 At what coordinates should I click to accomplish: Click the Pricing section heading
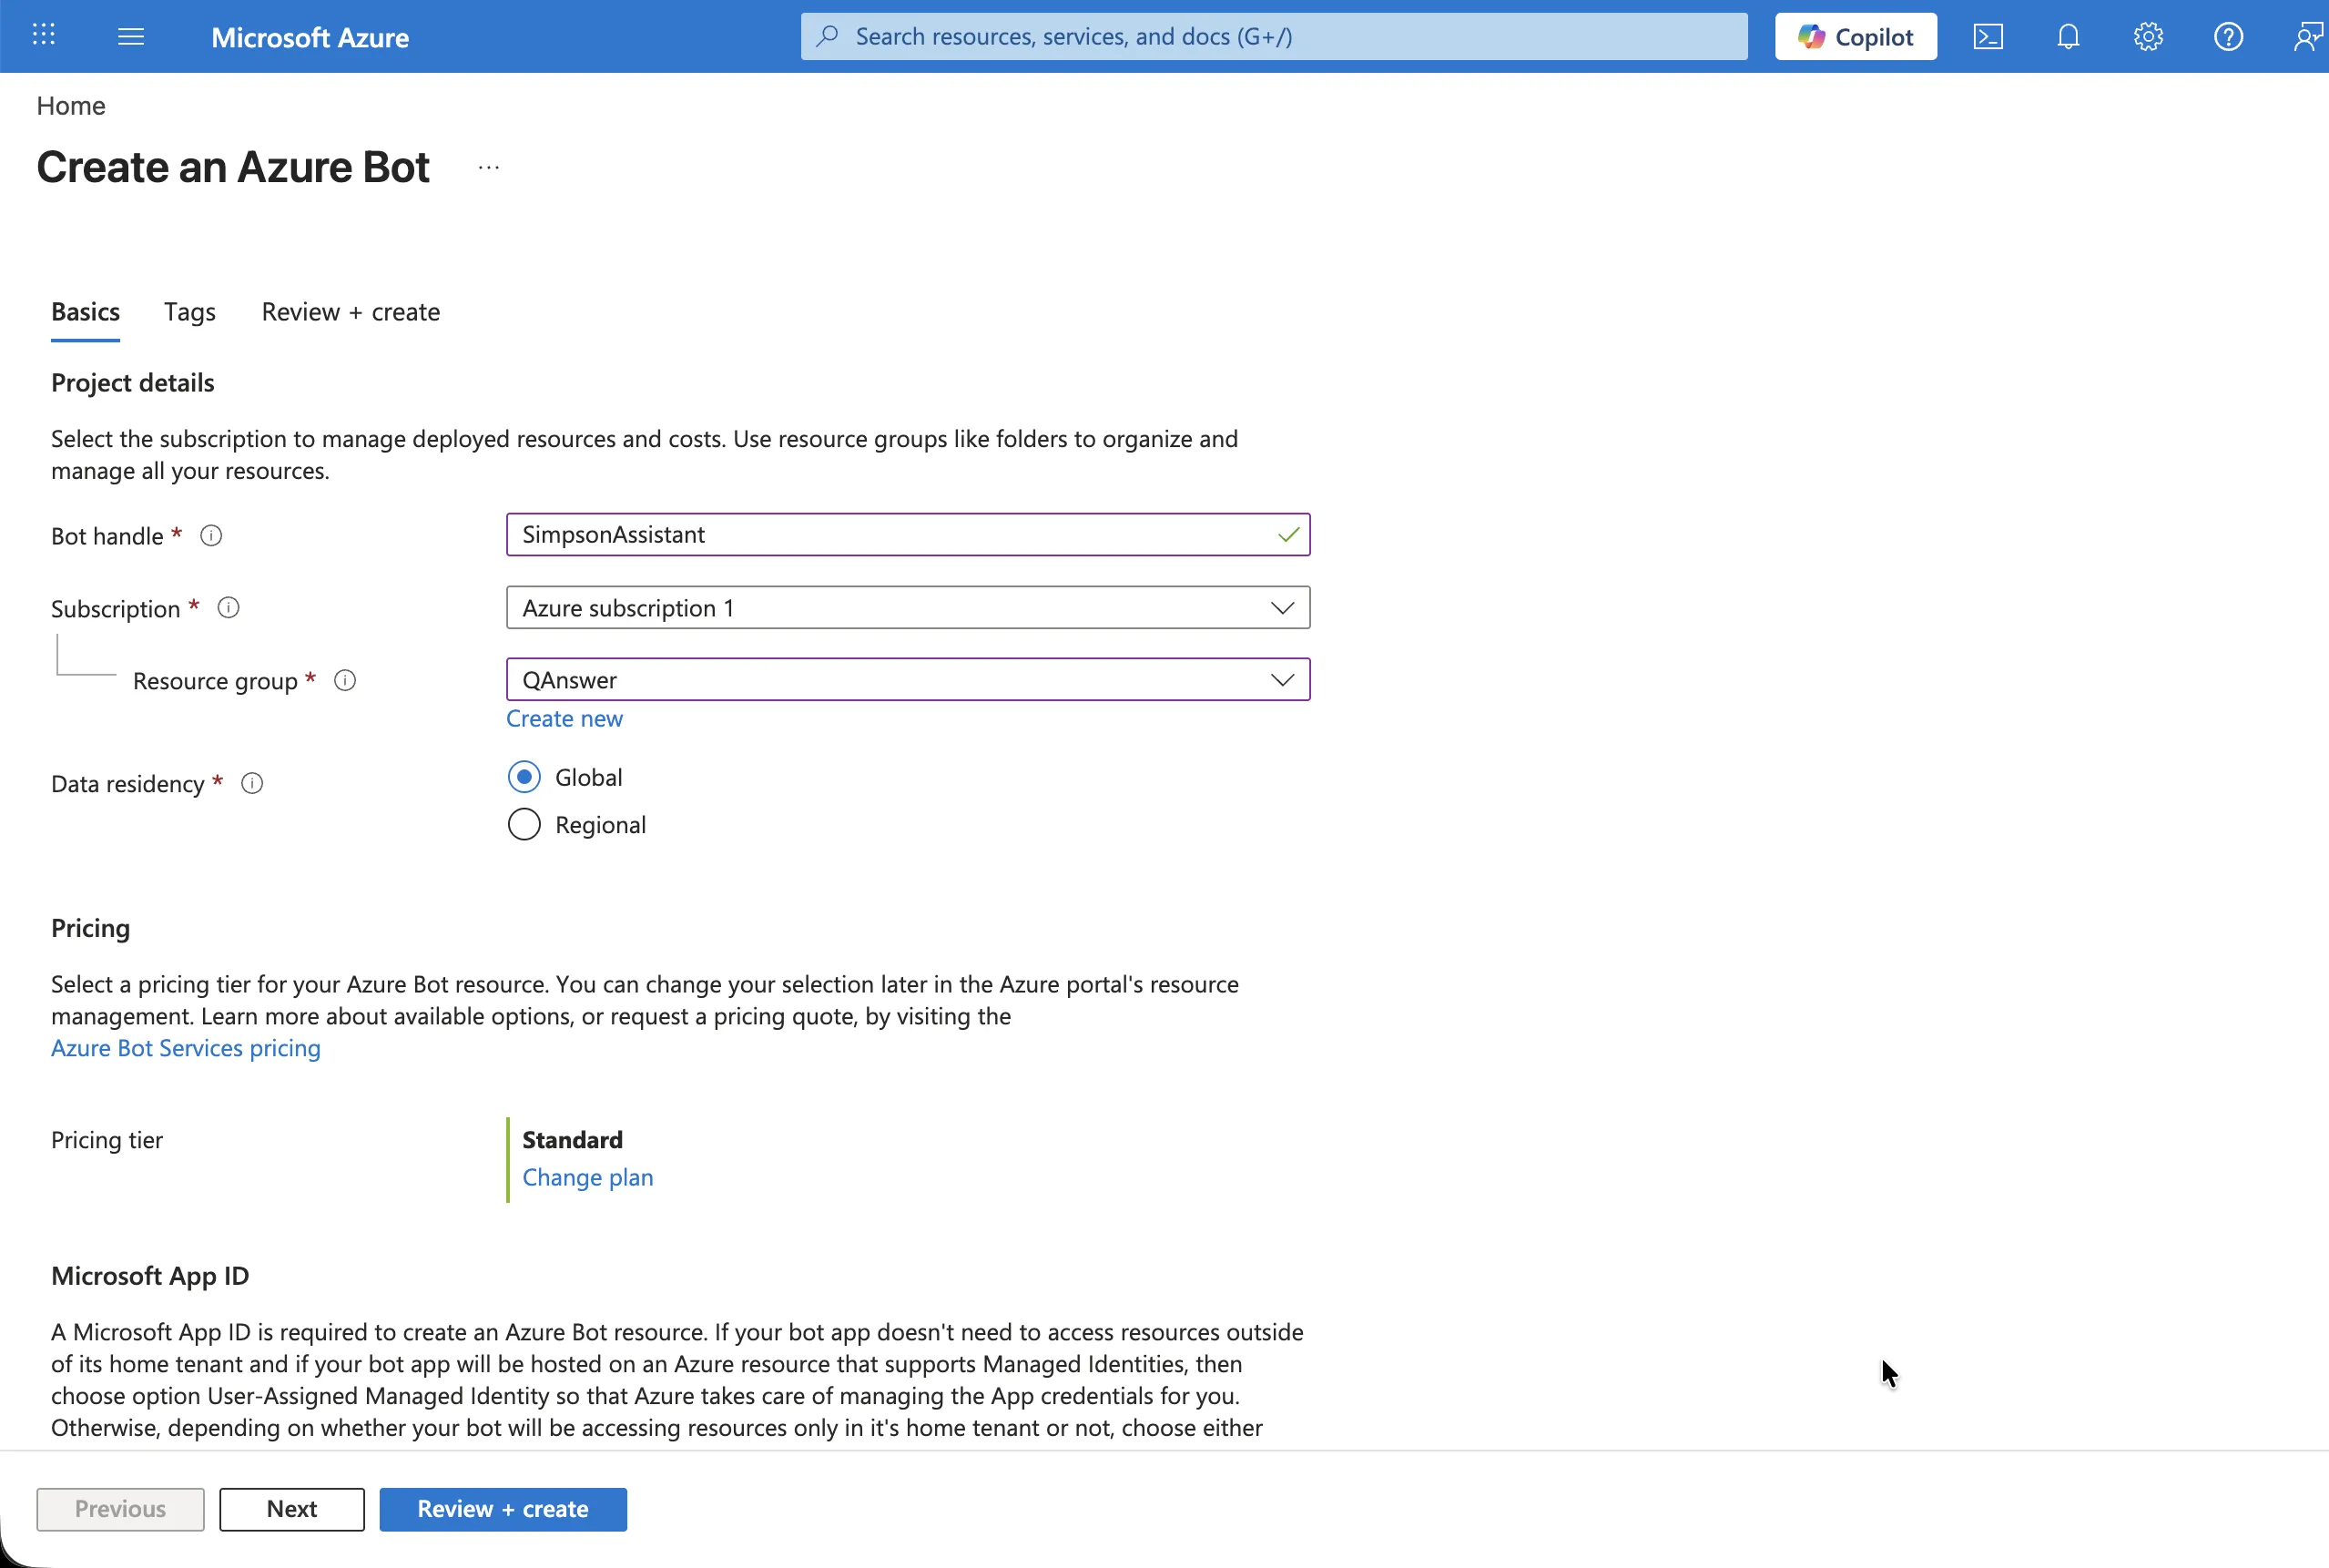[x=91, y=928]
